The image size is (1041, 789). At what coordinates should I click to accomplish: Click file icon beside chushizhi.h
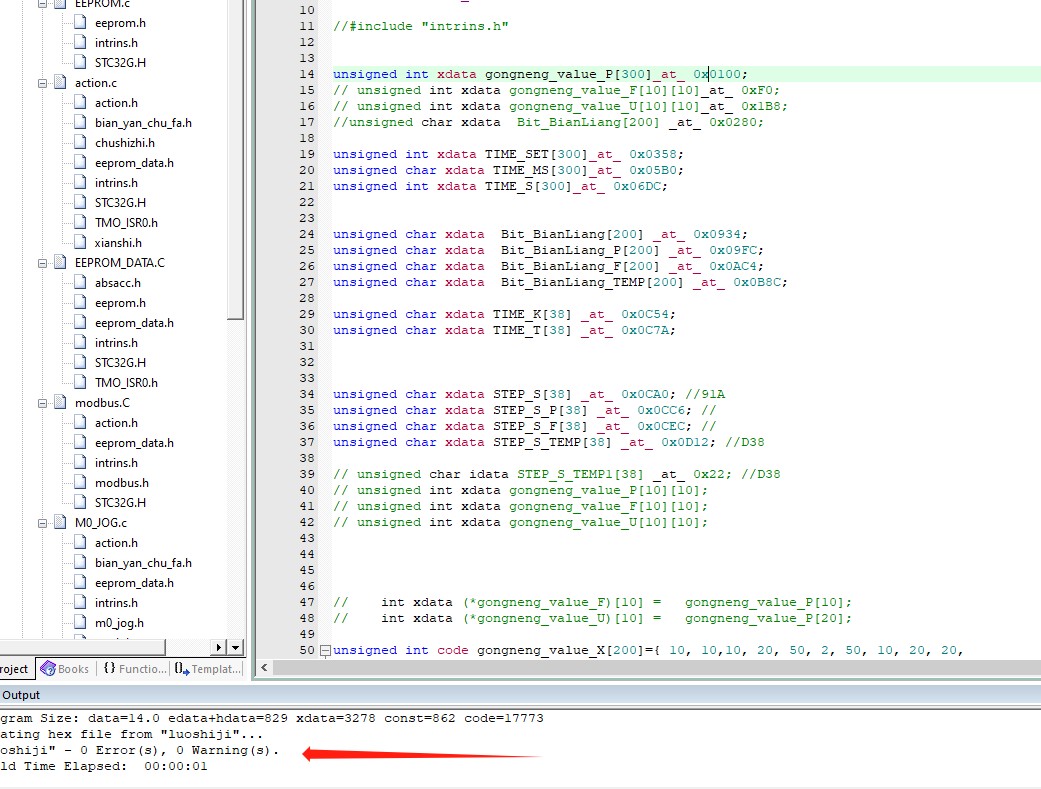click(x=80, y=142)
